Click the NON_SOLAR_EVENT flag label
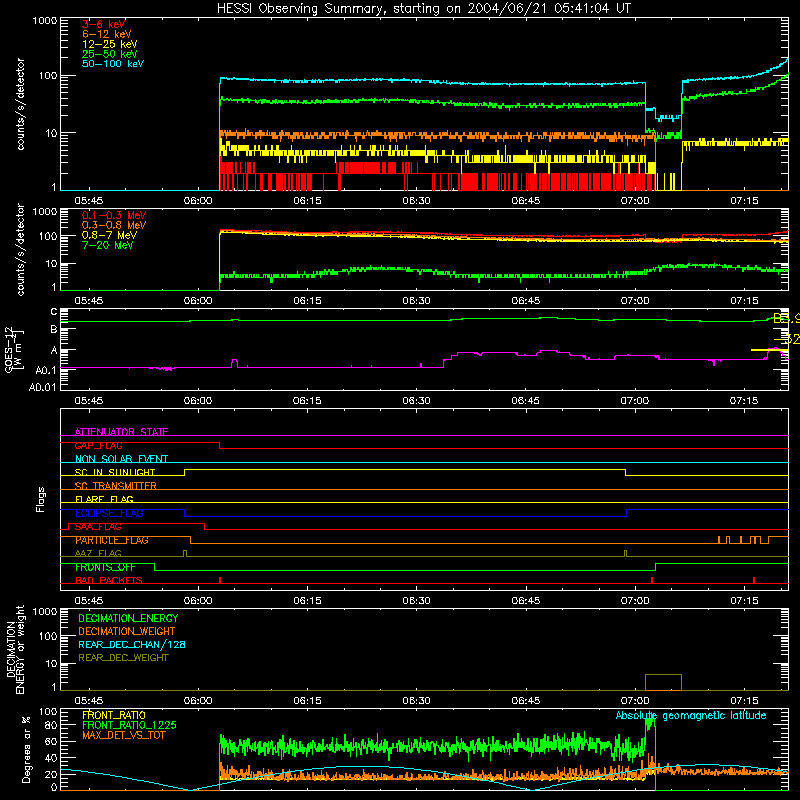 pyautogui.click(x=121, y=459)
